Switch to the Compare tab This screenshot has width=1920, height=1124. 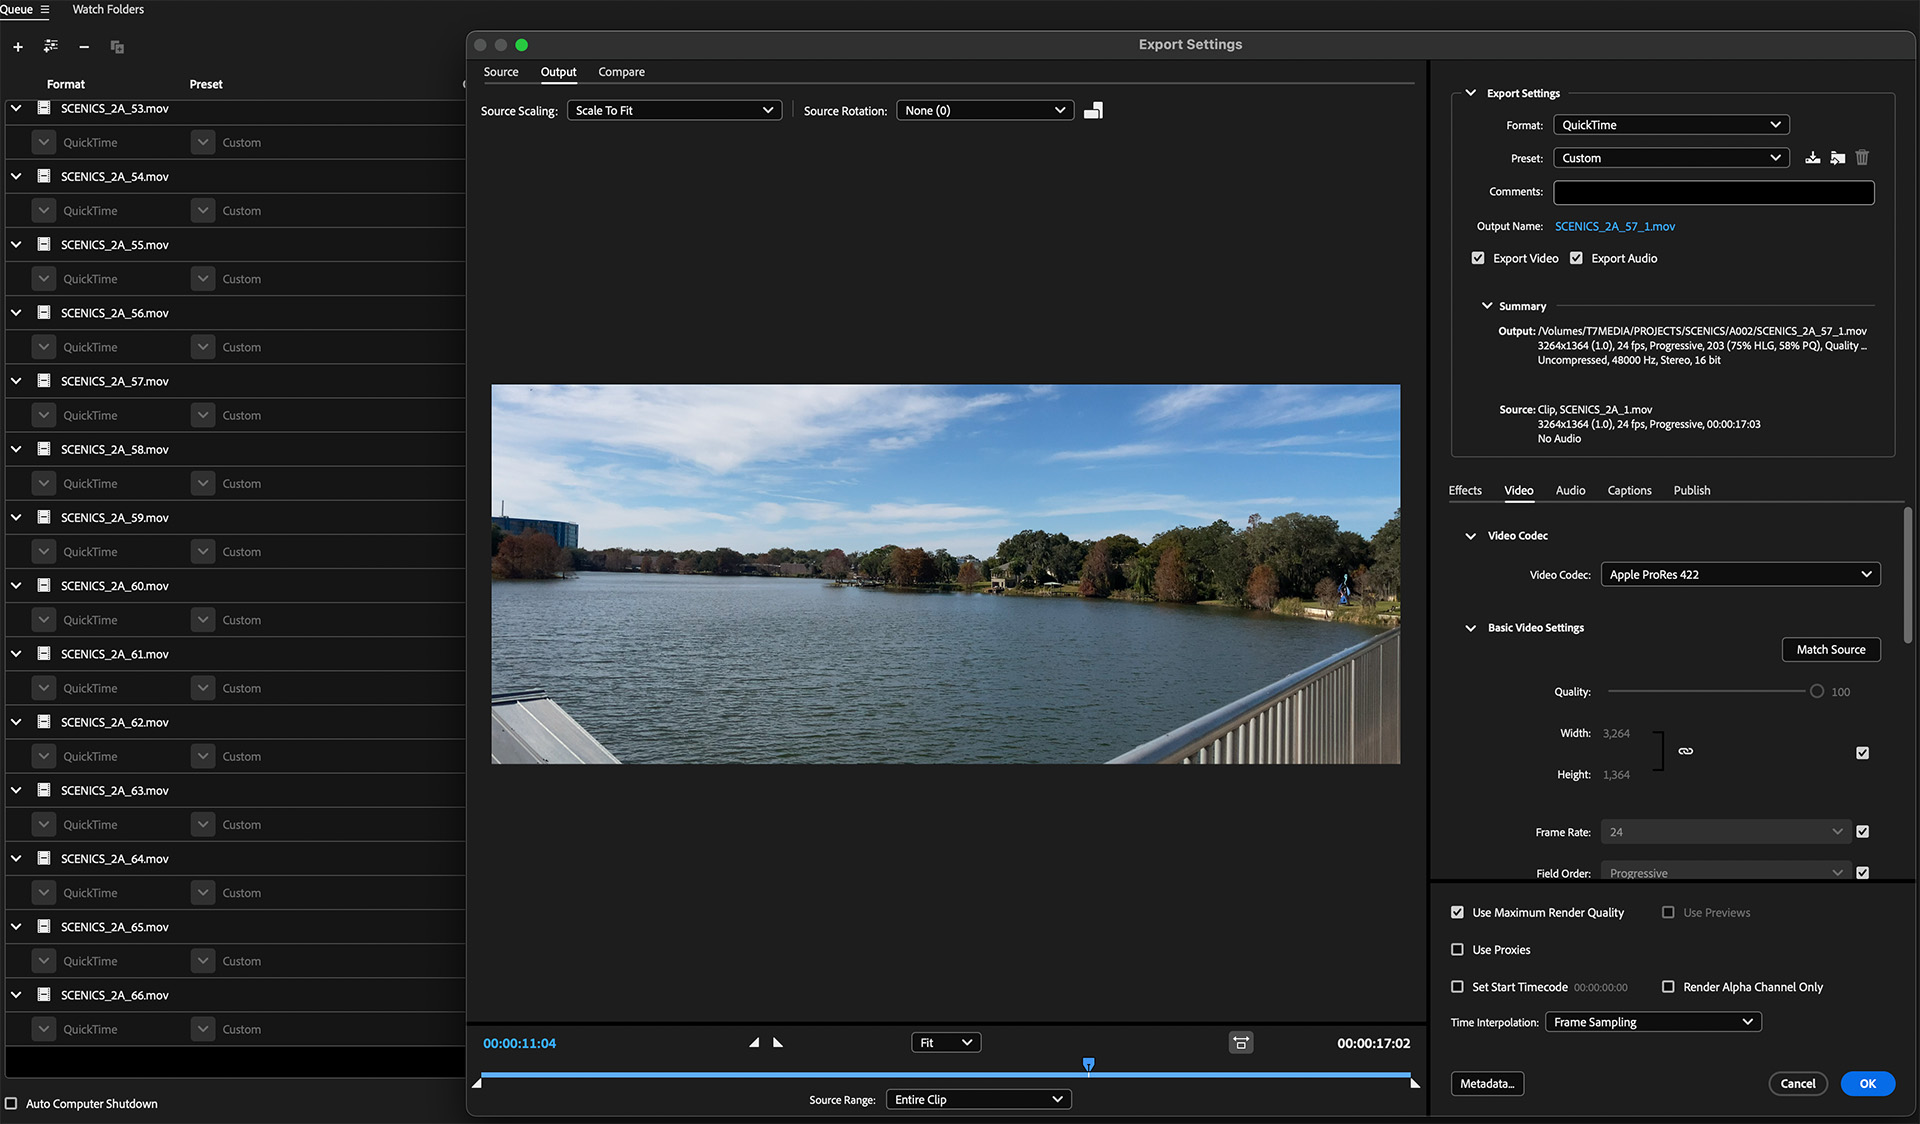tap(621, 71)
